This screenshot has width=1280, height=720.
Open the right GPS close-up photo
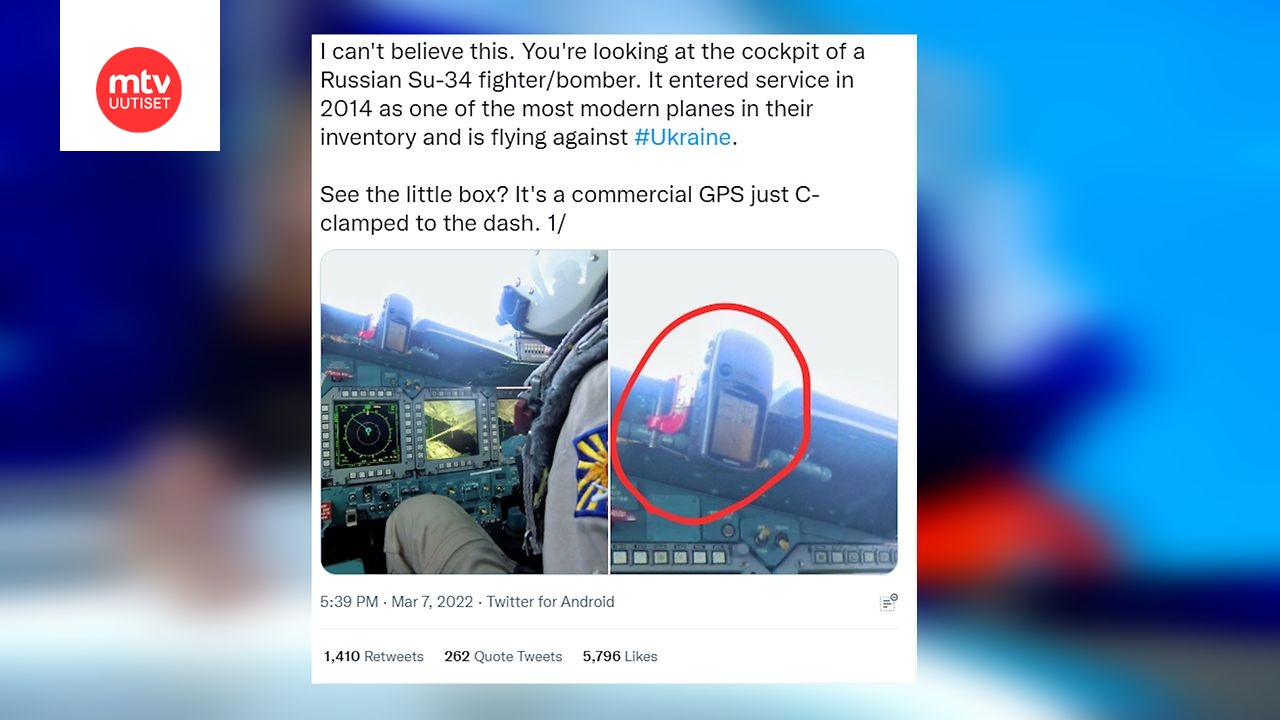(754, 411)
